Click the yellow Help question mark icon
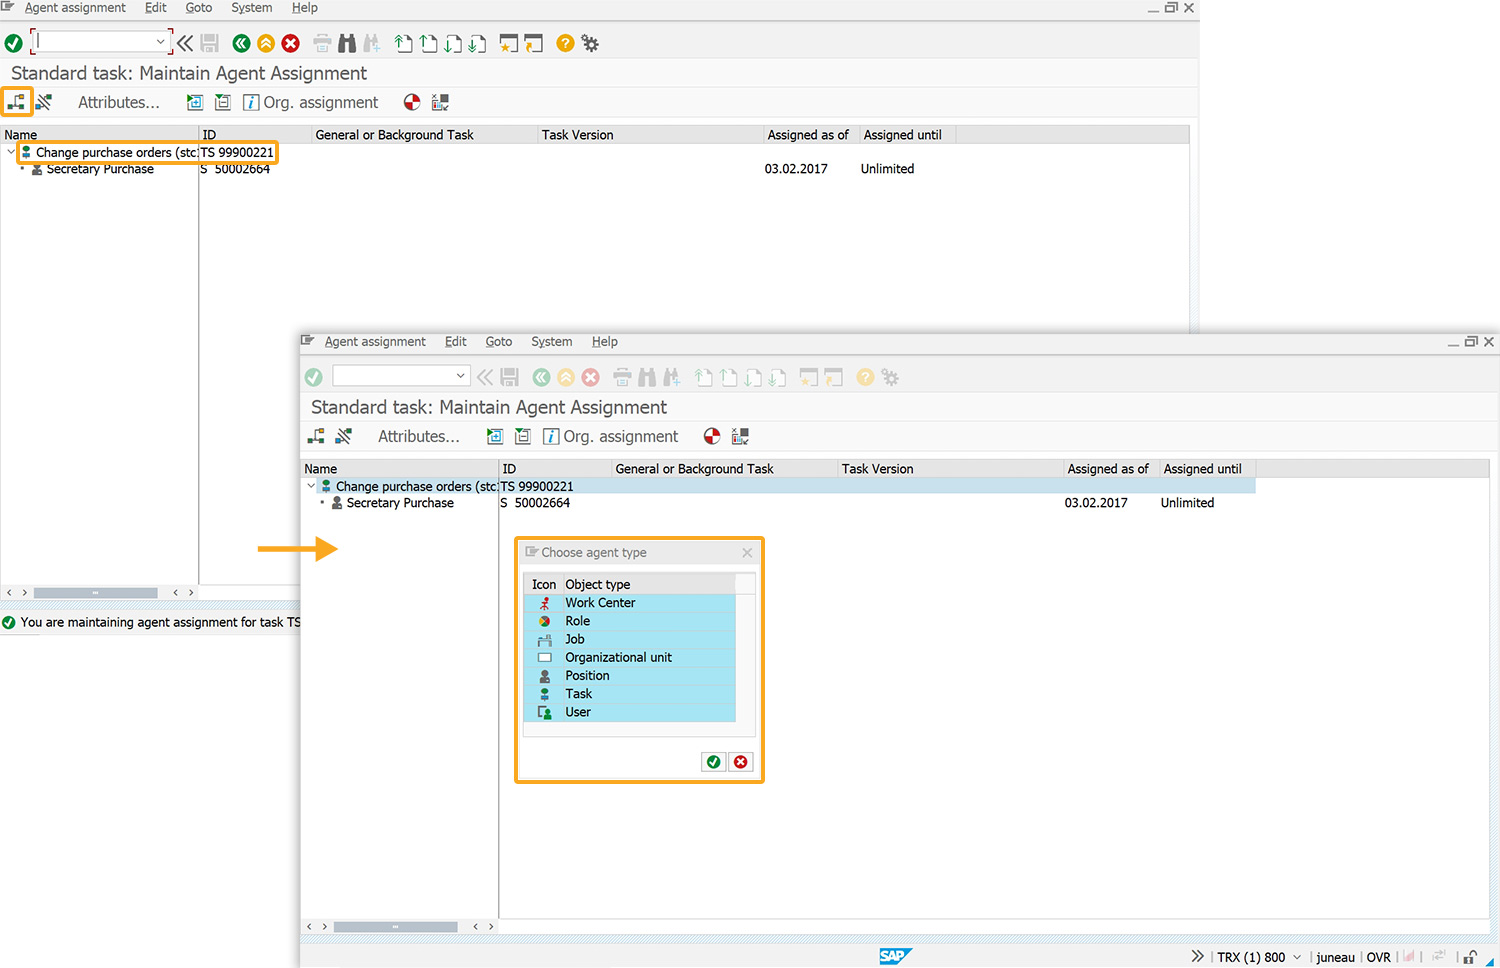 tap(565, 43)
